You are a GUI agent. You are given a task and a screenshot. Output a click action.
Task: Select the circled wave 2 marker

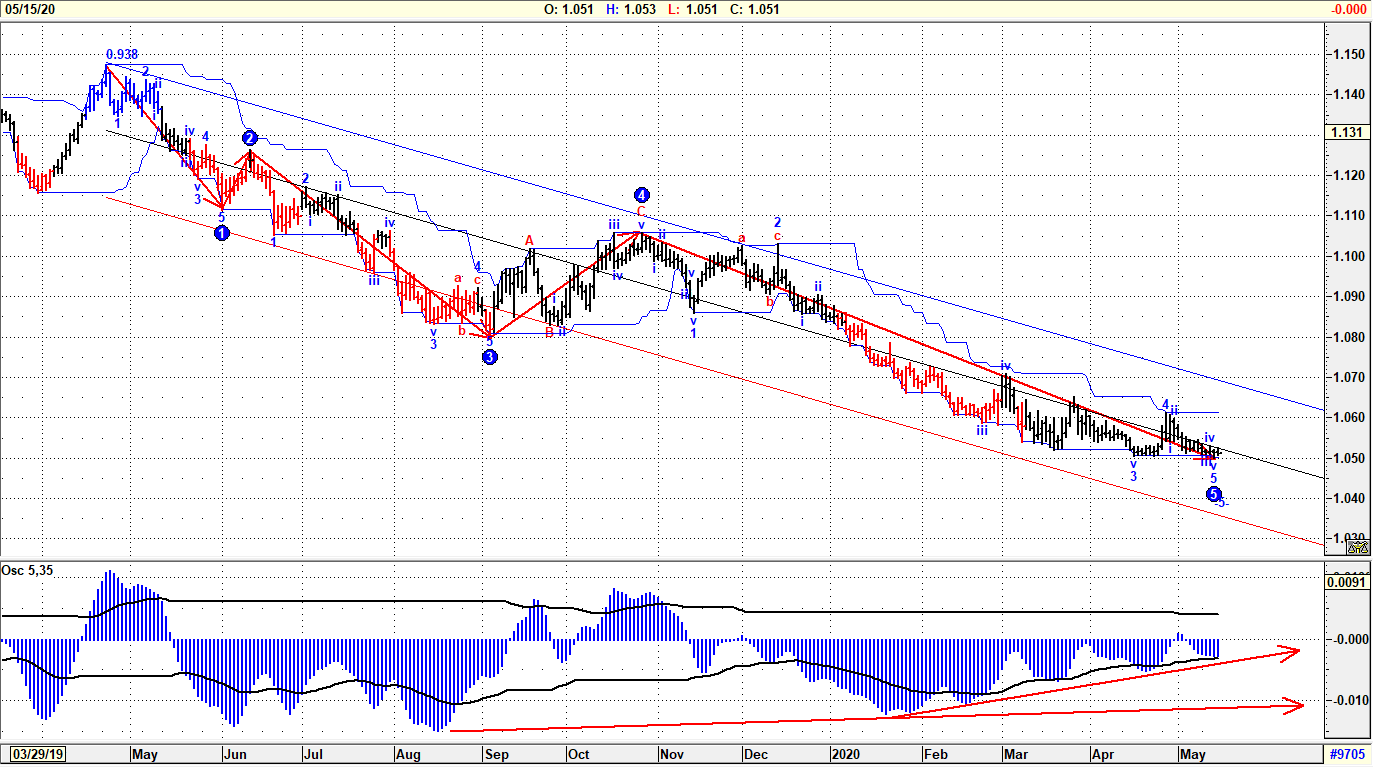click(249, 139)
